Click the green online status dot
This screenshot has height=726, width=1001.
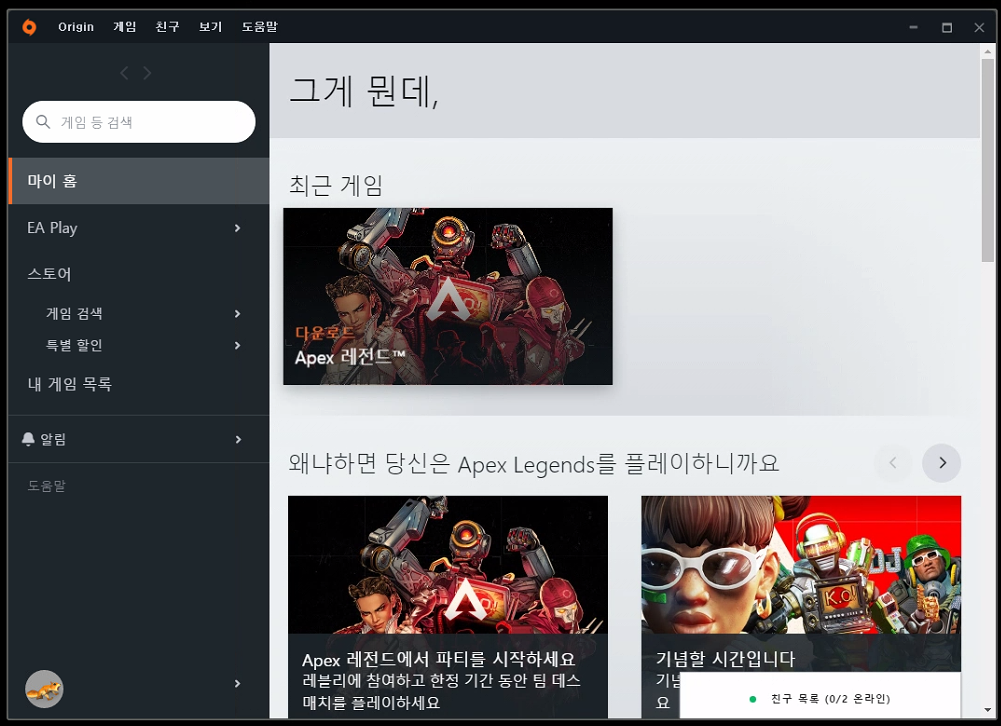[x=753, y=699]
